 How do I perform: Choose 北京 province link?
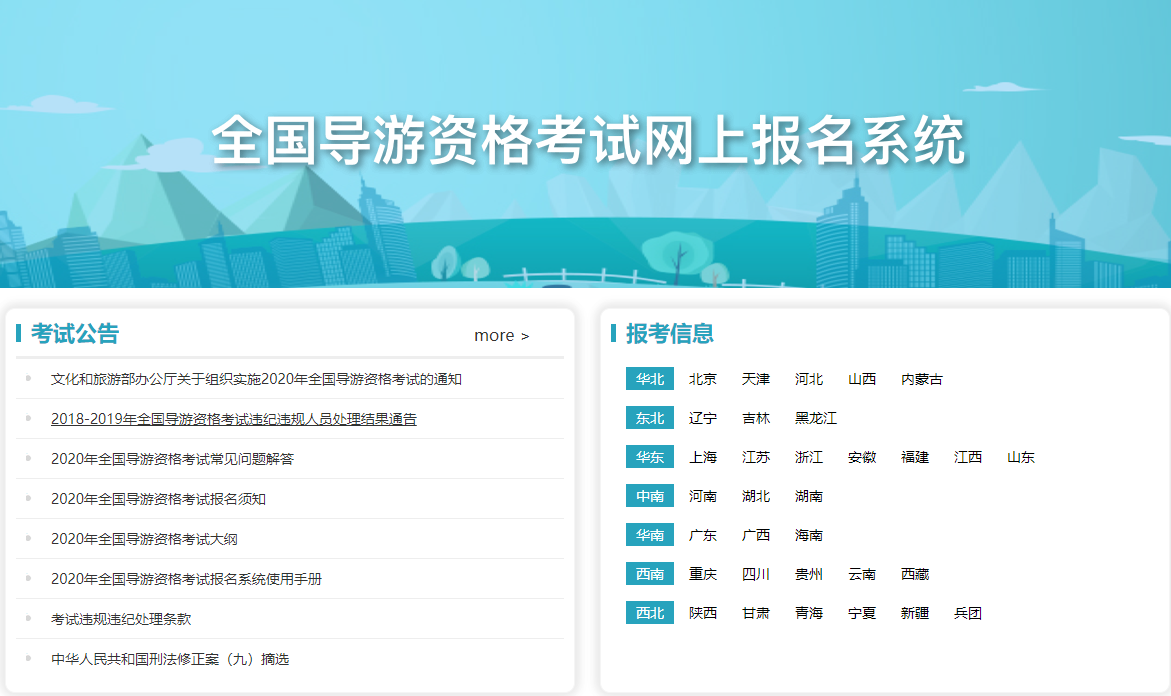[x=703, y=379]
